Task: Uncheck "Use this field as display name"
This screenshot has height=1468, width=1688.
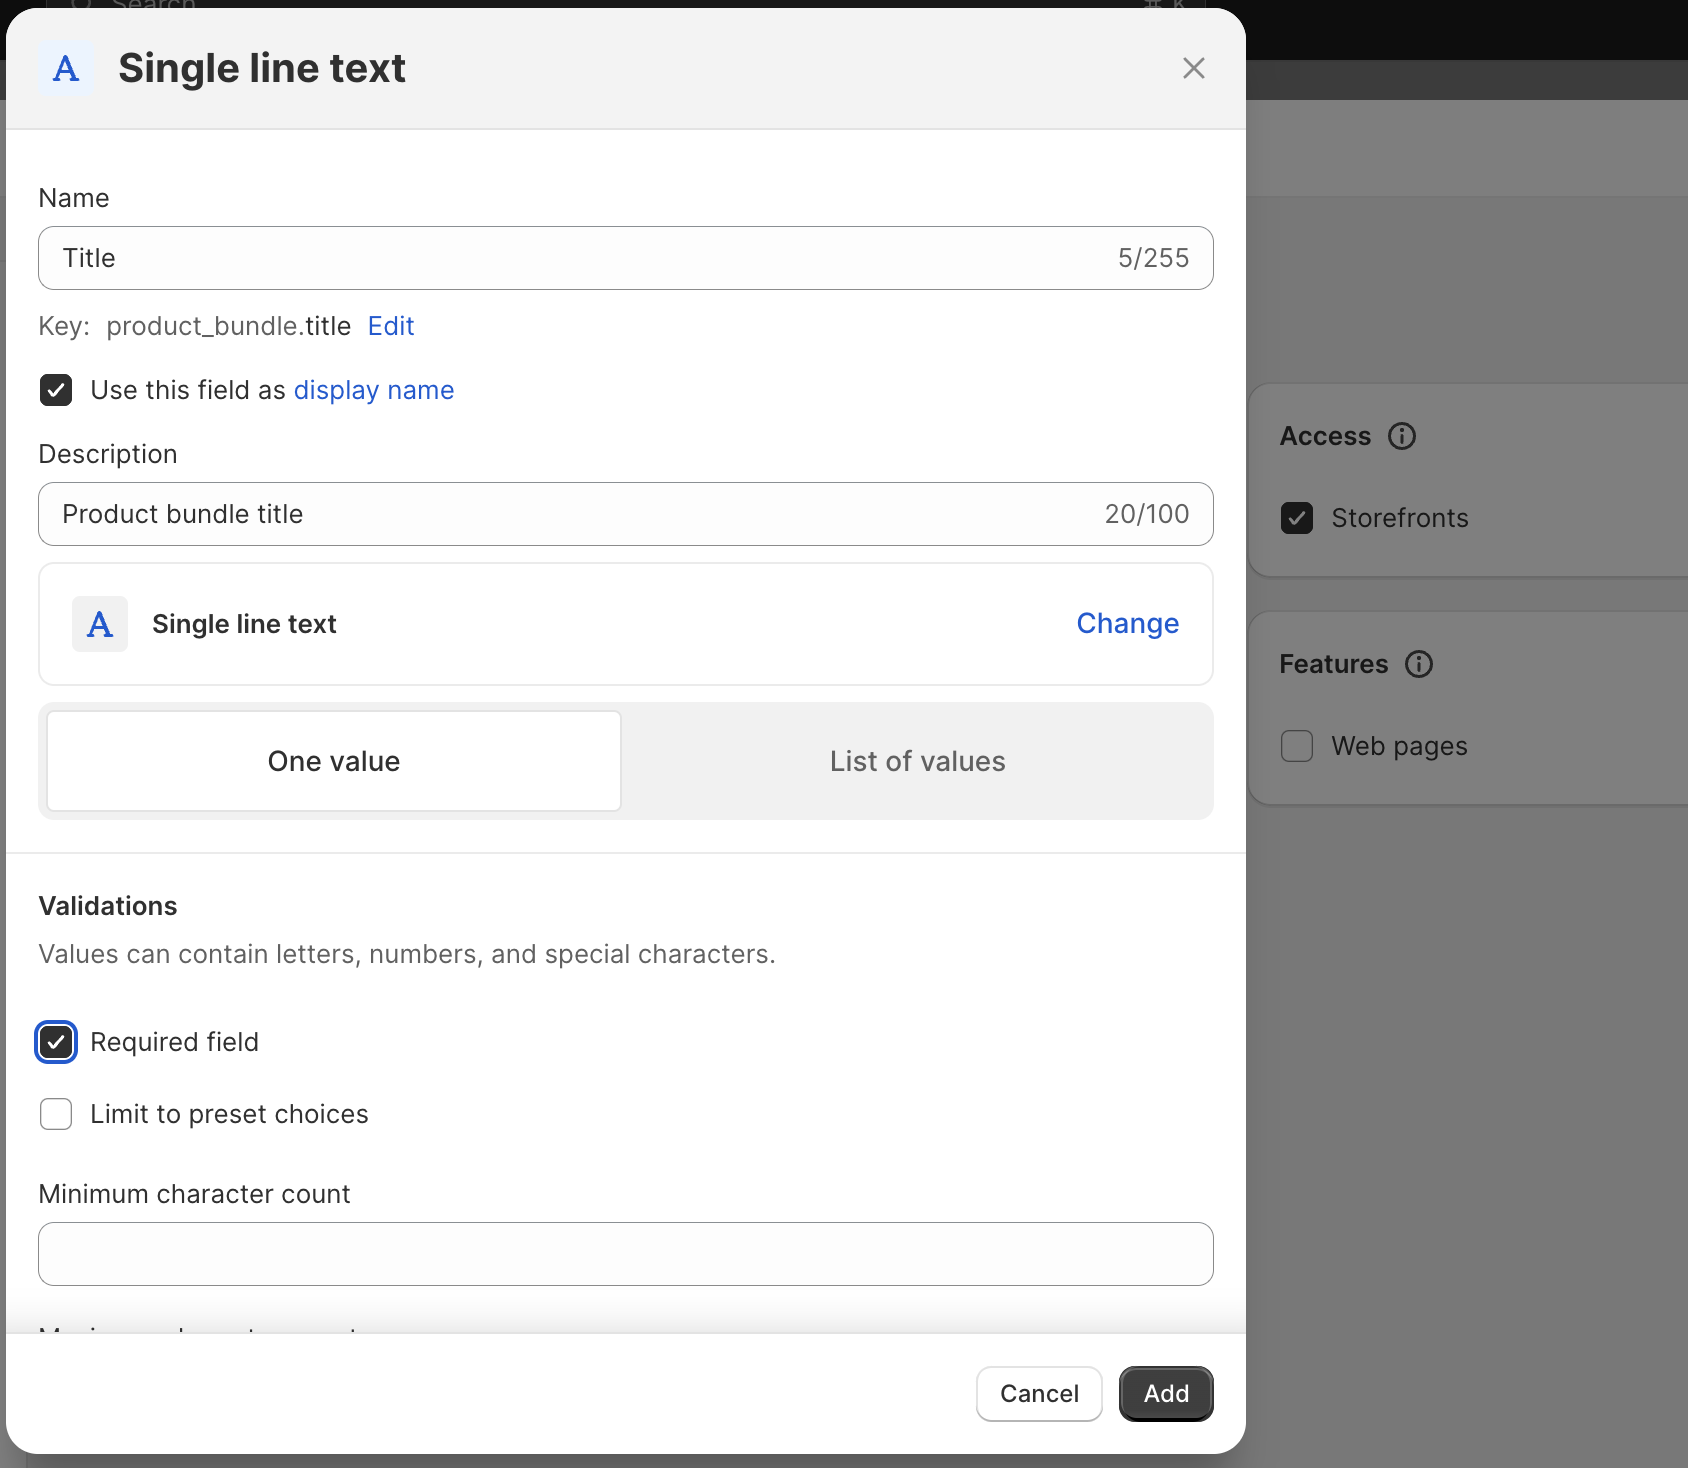Action: pos(56,390)
